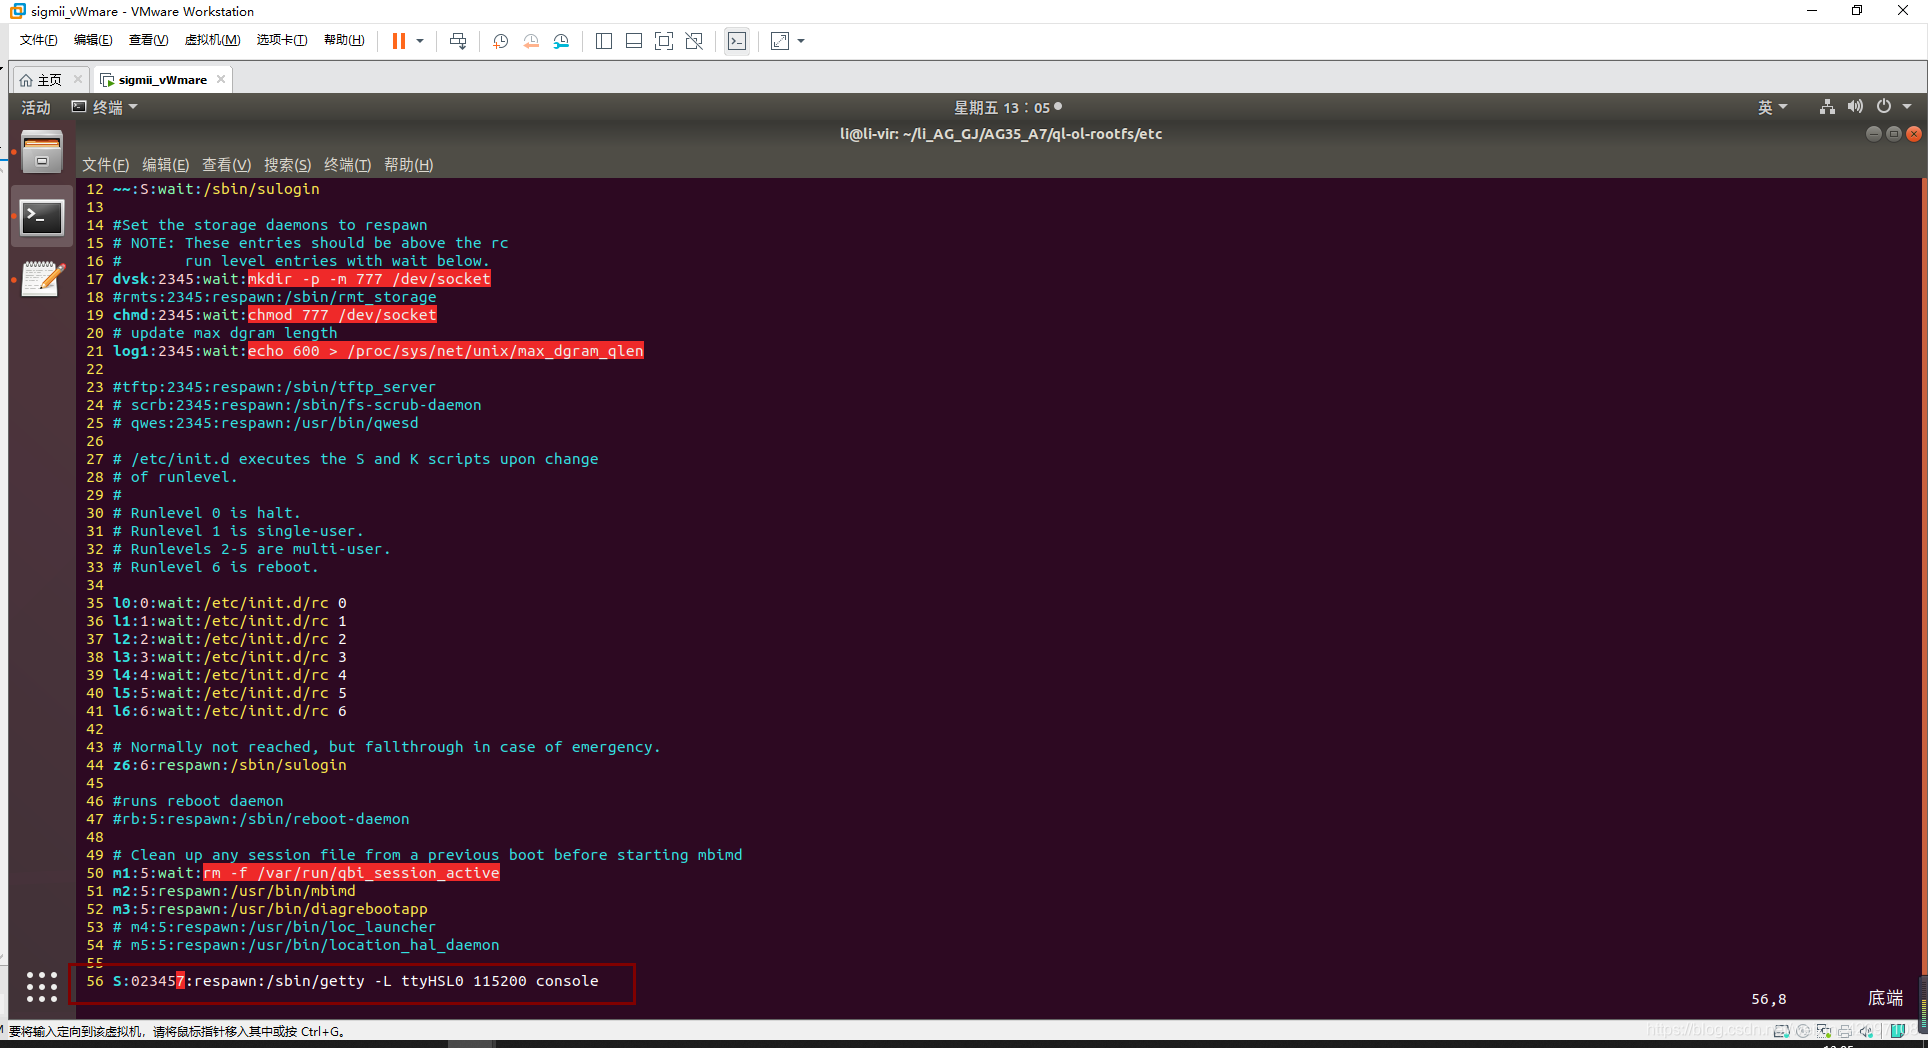The height and width of the screenshot is (1048, 1928).
Task: Click line 17 mkdir -p -m 777 /dev/socket
Action: pyautogui.click(x=369, y=279)
